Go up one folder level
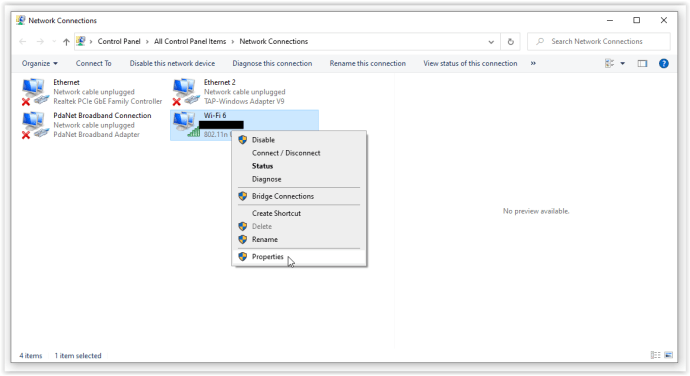Viewport: 690px width, 376px height. pos(66,41)
